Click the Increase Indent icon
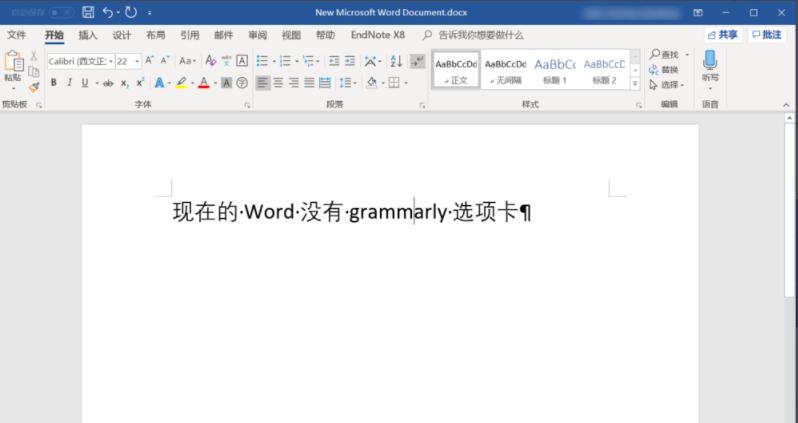The image size is (798, 423). [x=350, y=61]
